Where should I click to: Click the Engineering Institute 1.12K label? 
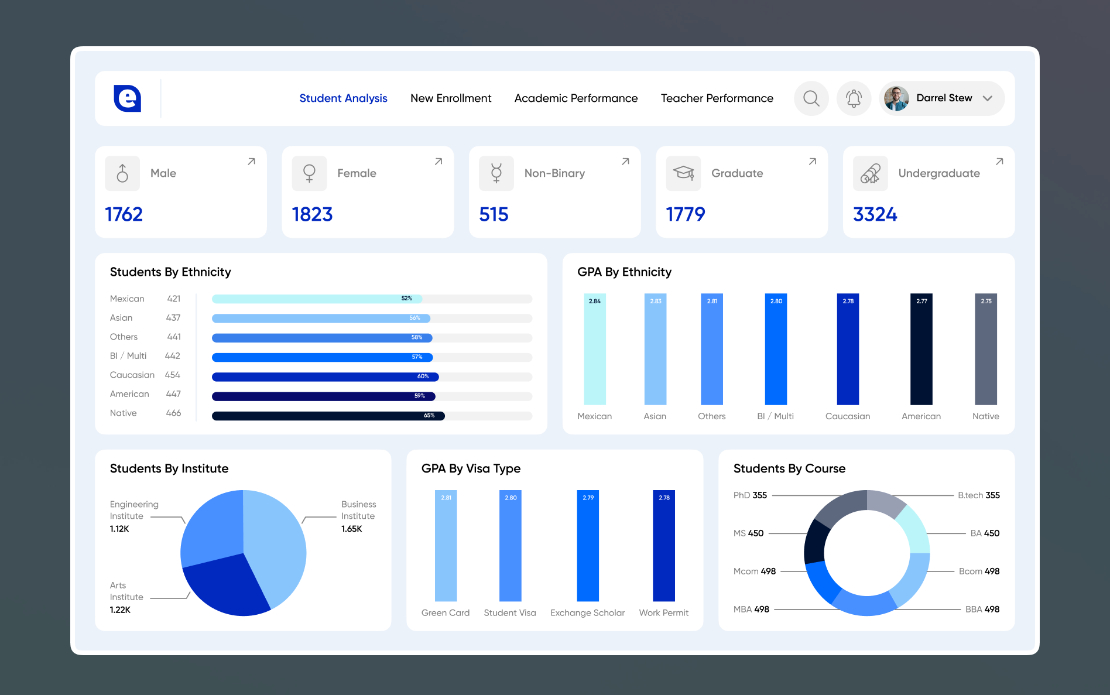pyautogui.click(x=134, y=517)
